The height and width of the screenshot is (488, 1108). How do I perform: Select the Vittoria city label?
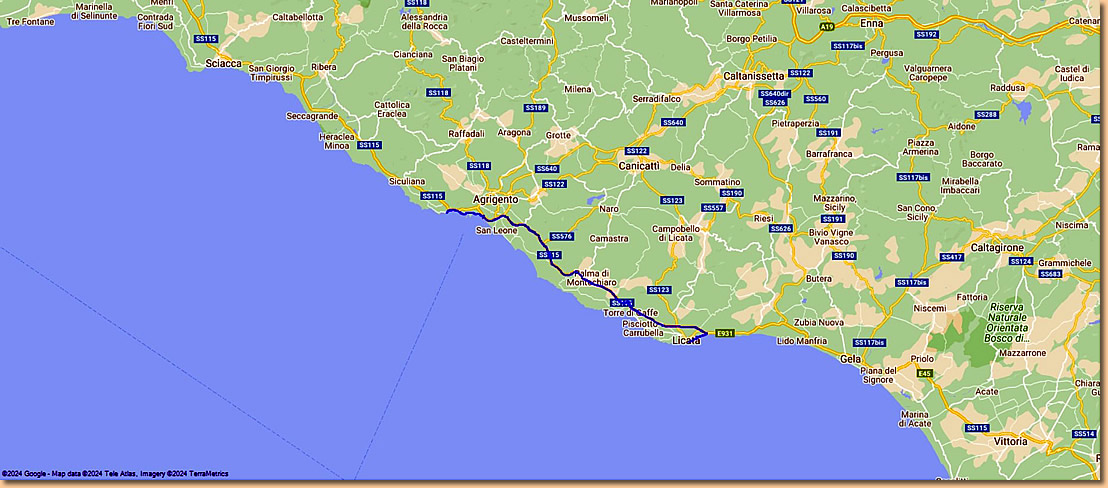pos(1010,441)
